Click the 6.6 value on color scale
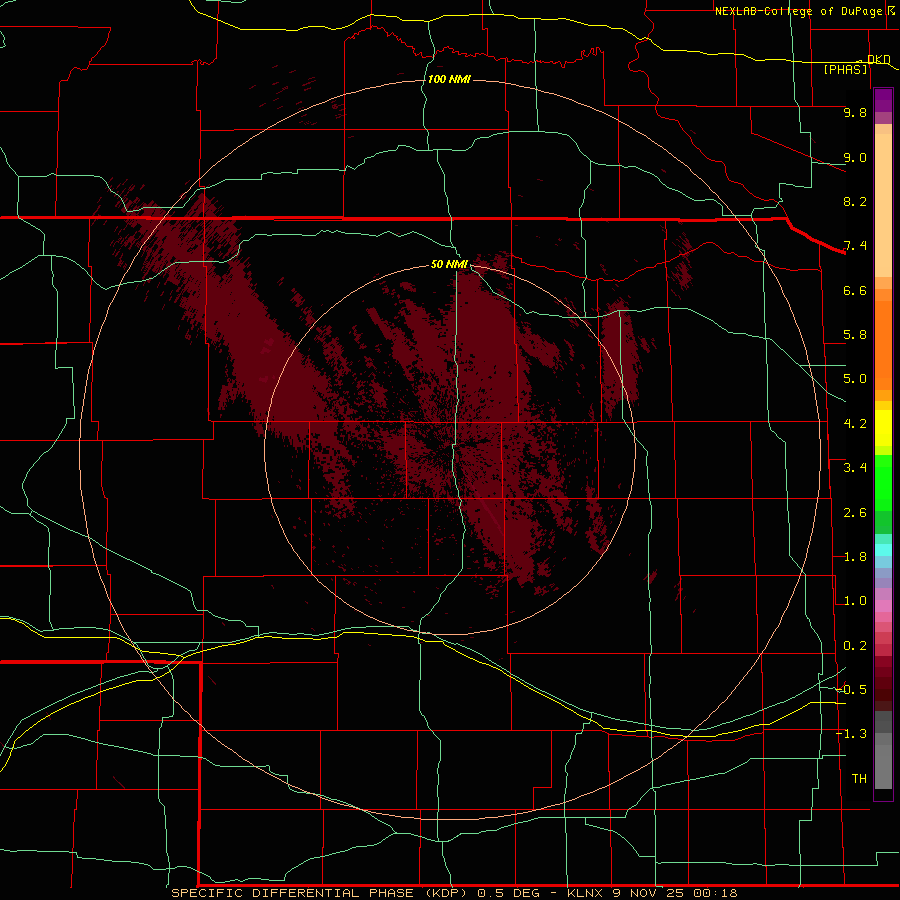 [855, 290]
